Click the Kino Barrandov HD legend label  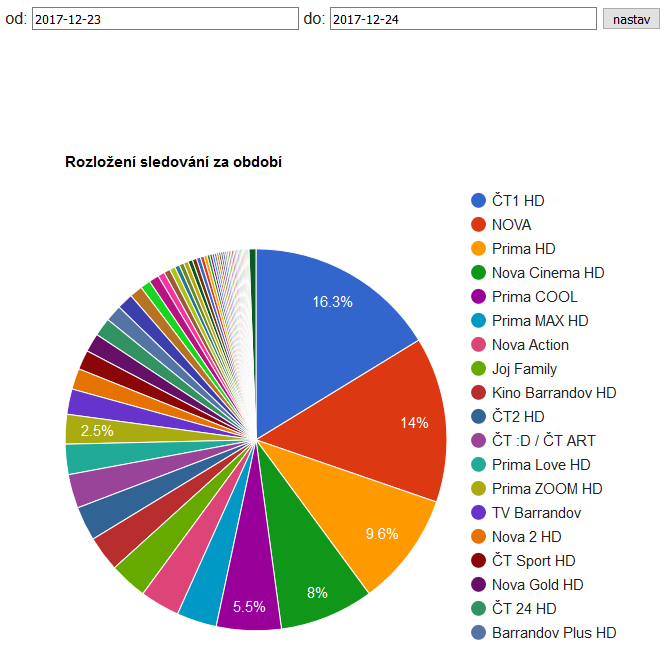(x=554, y=393)
